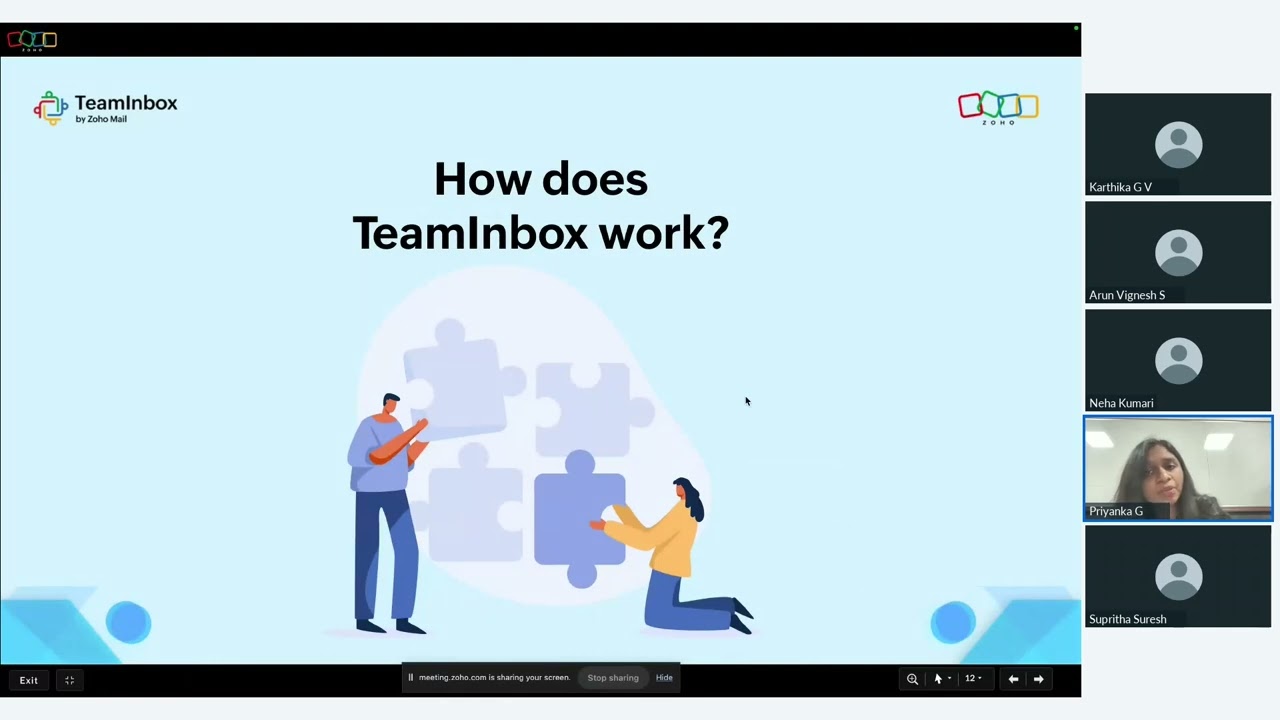Click the Zoho logo in top black bar
Viewport: 1280px width, 720px height.
(x=32, y=40)
